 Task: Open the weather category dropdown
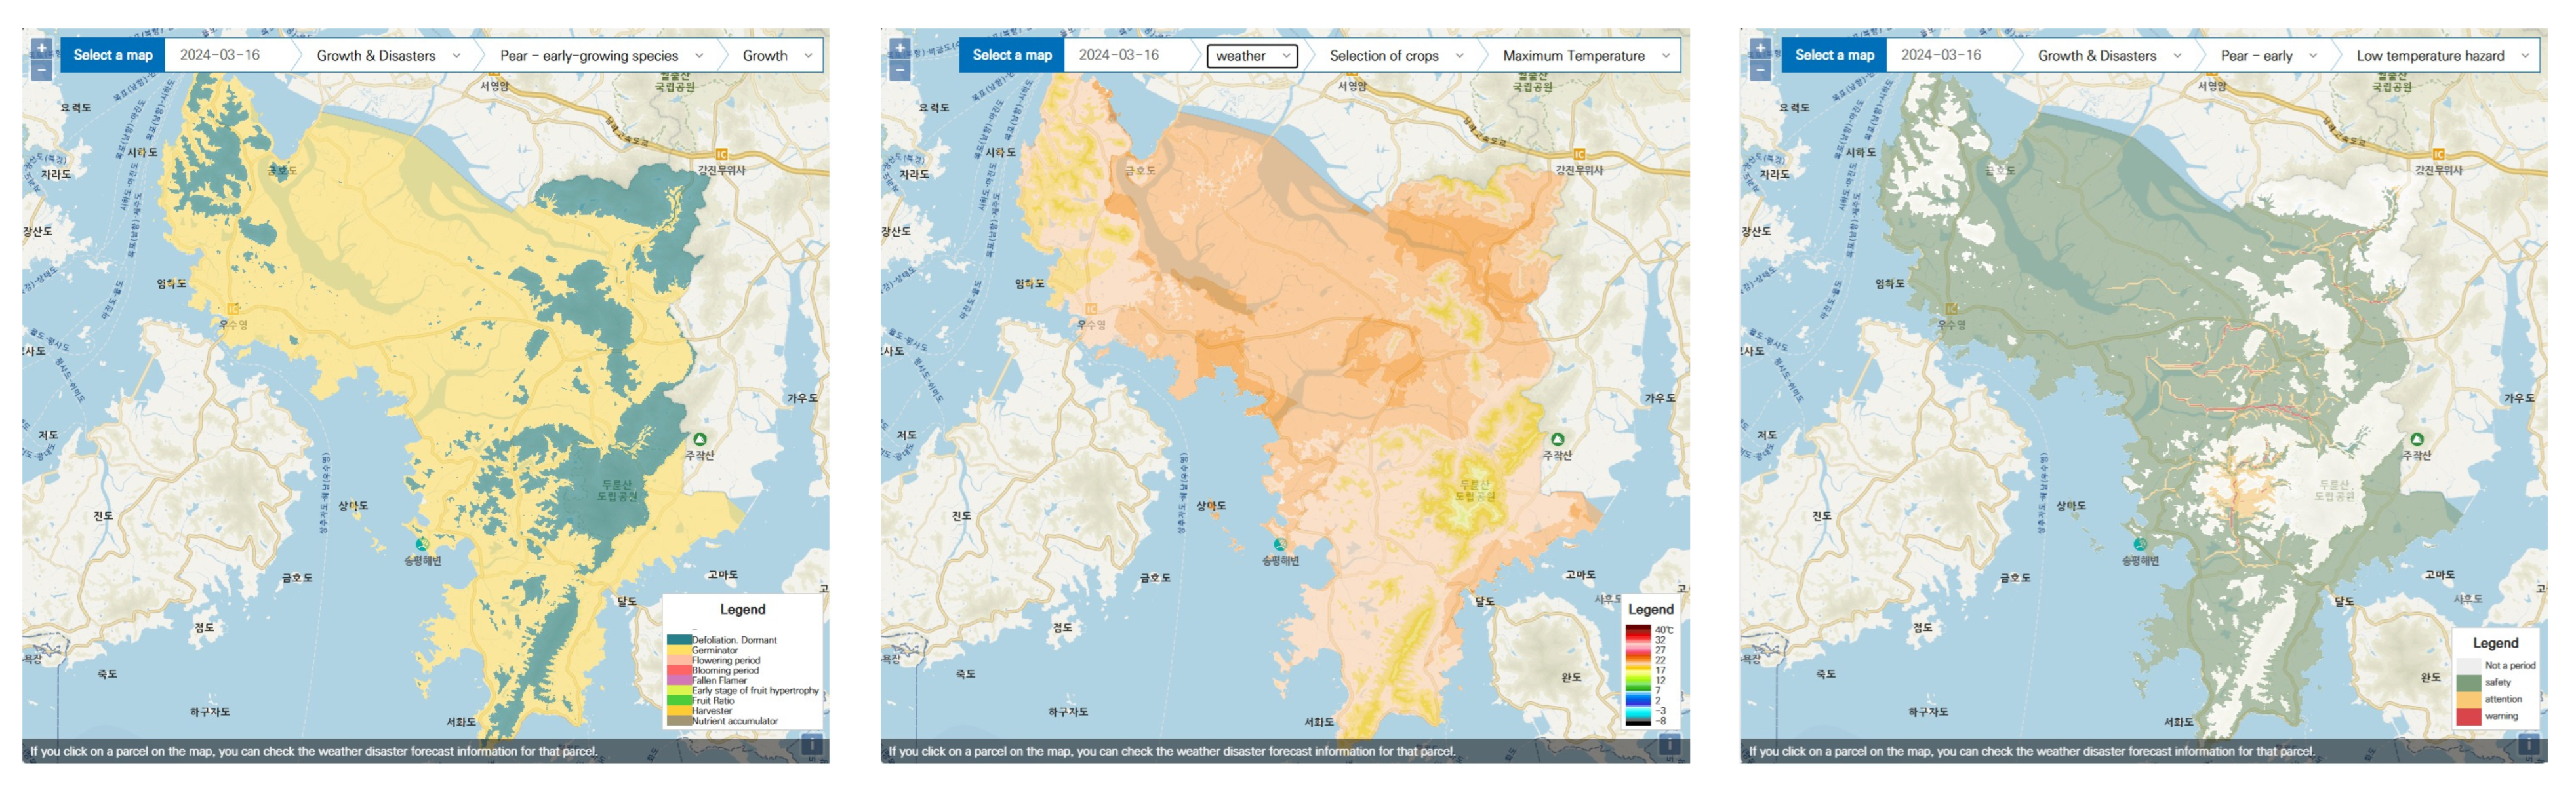tap(1252, 56)
